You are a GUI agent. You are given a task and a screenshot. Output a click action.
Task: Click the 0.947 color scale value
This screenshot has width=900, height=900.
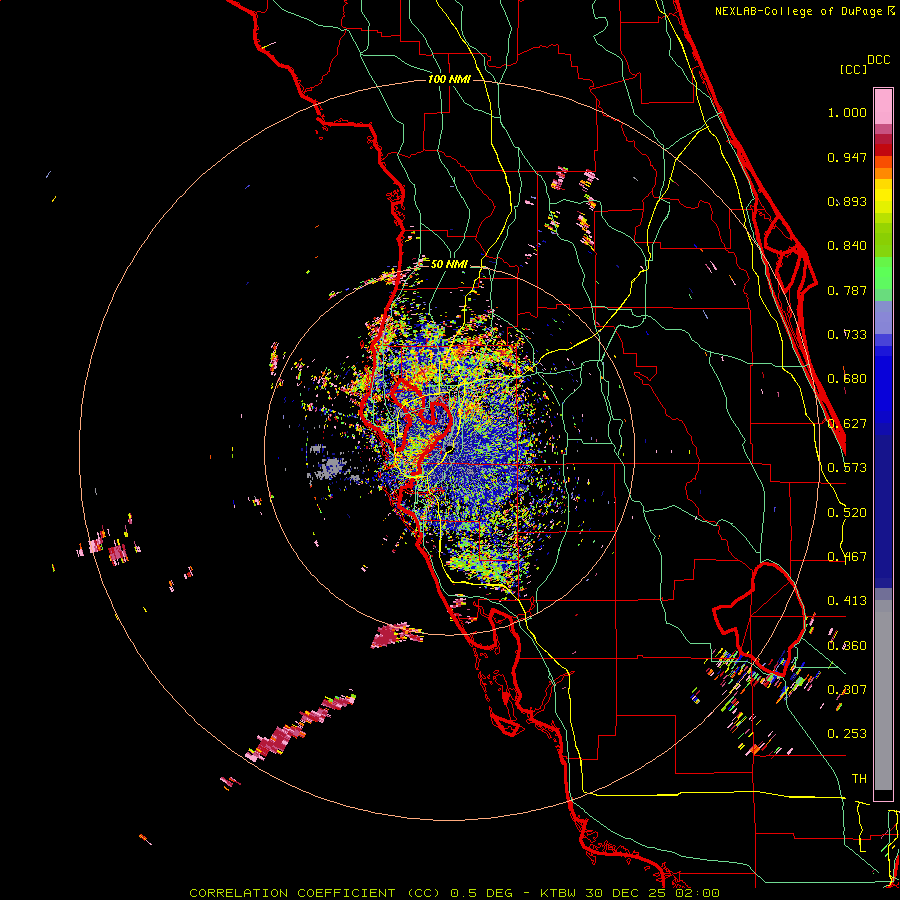(847, 157)
